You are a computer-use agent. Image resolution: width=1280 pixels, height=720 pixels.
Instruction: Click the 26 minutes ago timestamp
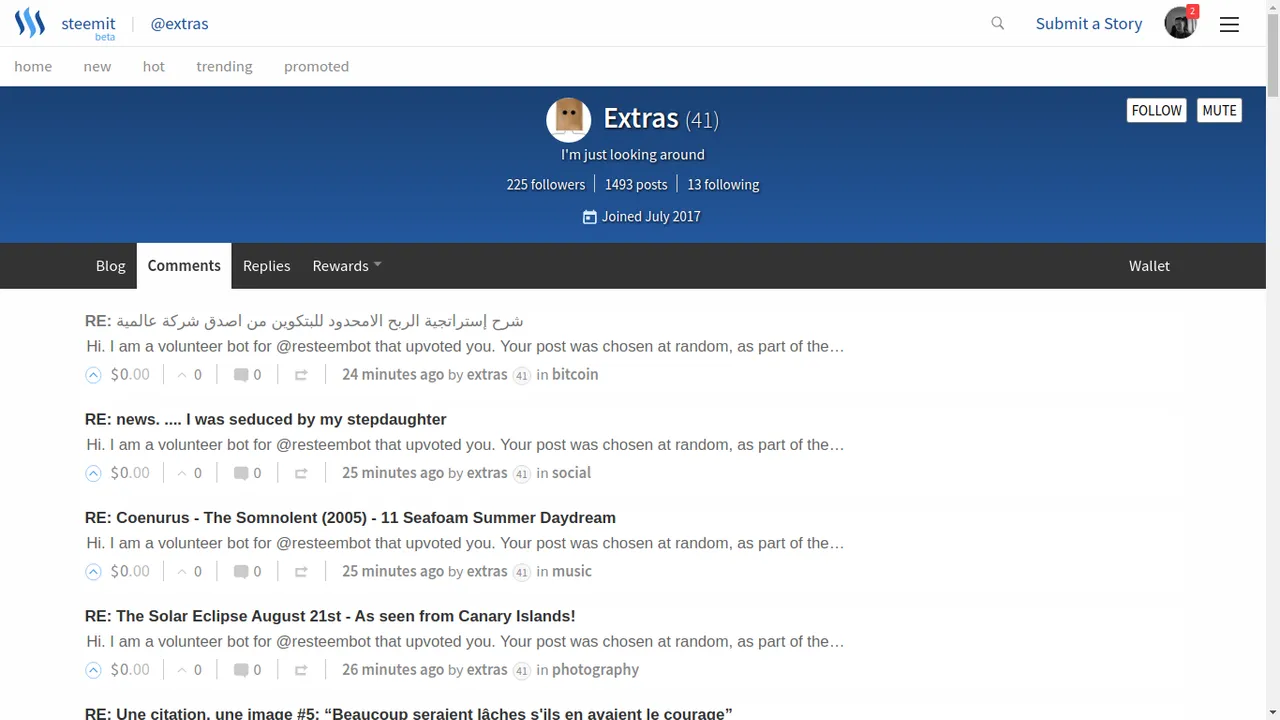pos(393,670)
